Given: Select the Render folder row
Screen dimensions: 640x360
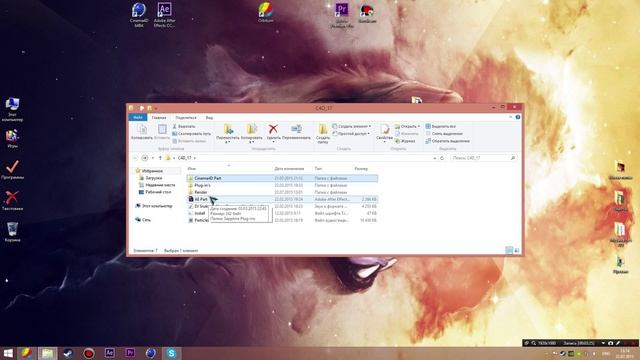Looking at the screenshot, I should tap(282, 192).
